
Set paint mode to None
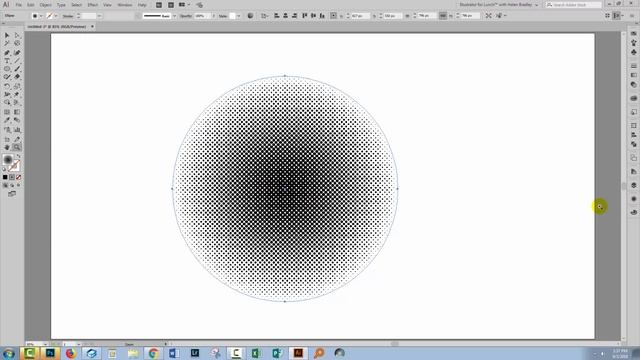(18, 177)
